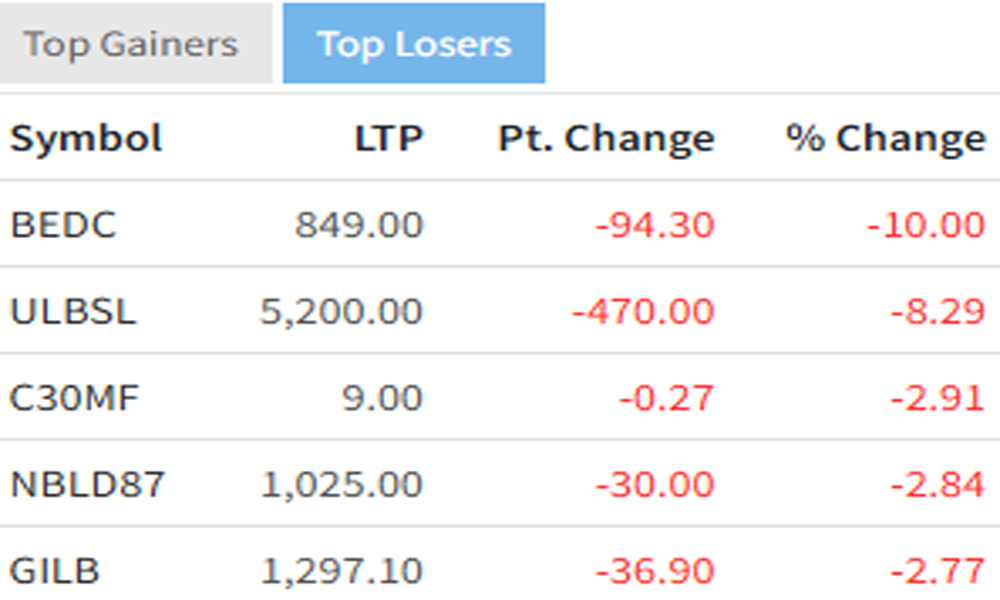Open the NBLD87 stock symbol

pos(87,486)
